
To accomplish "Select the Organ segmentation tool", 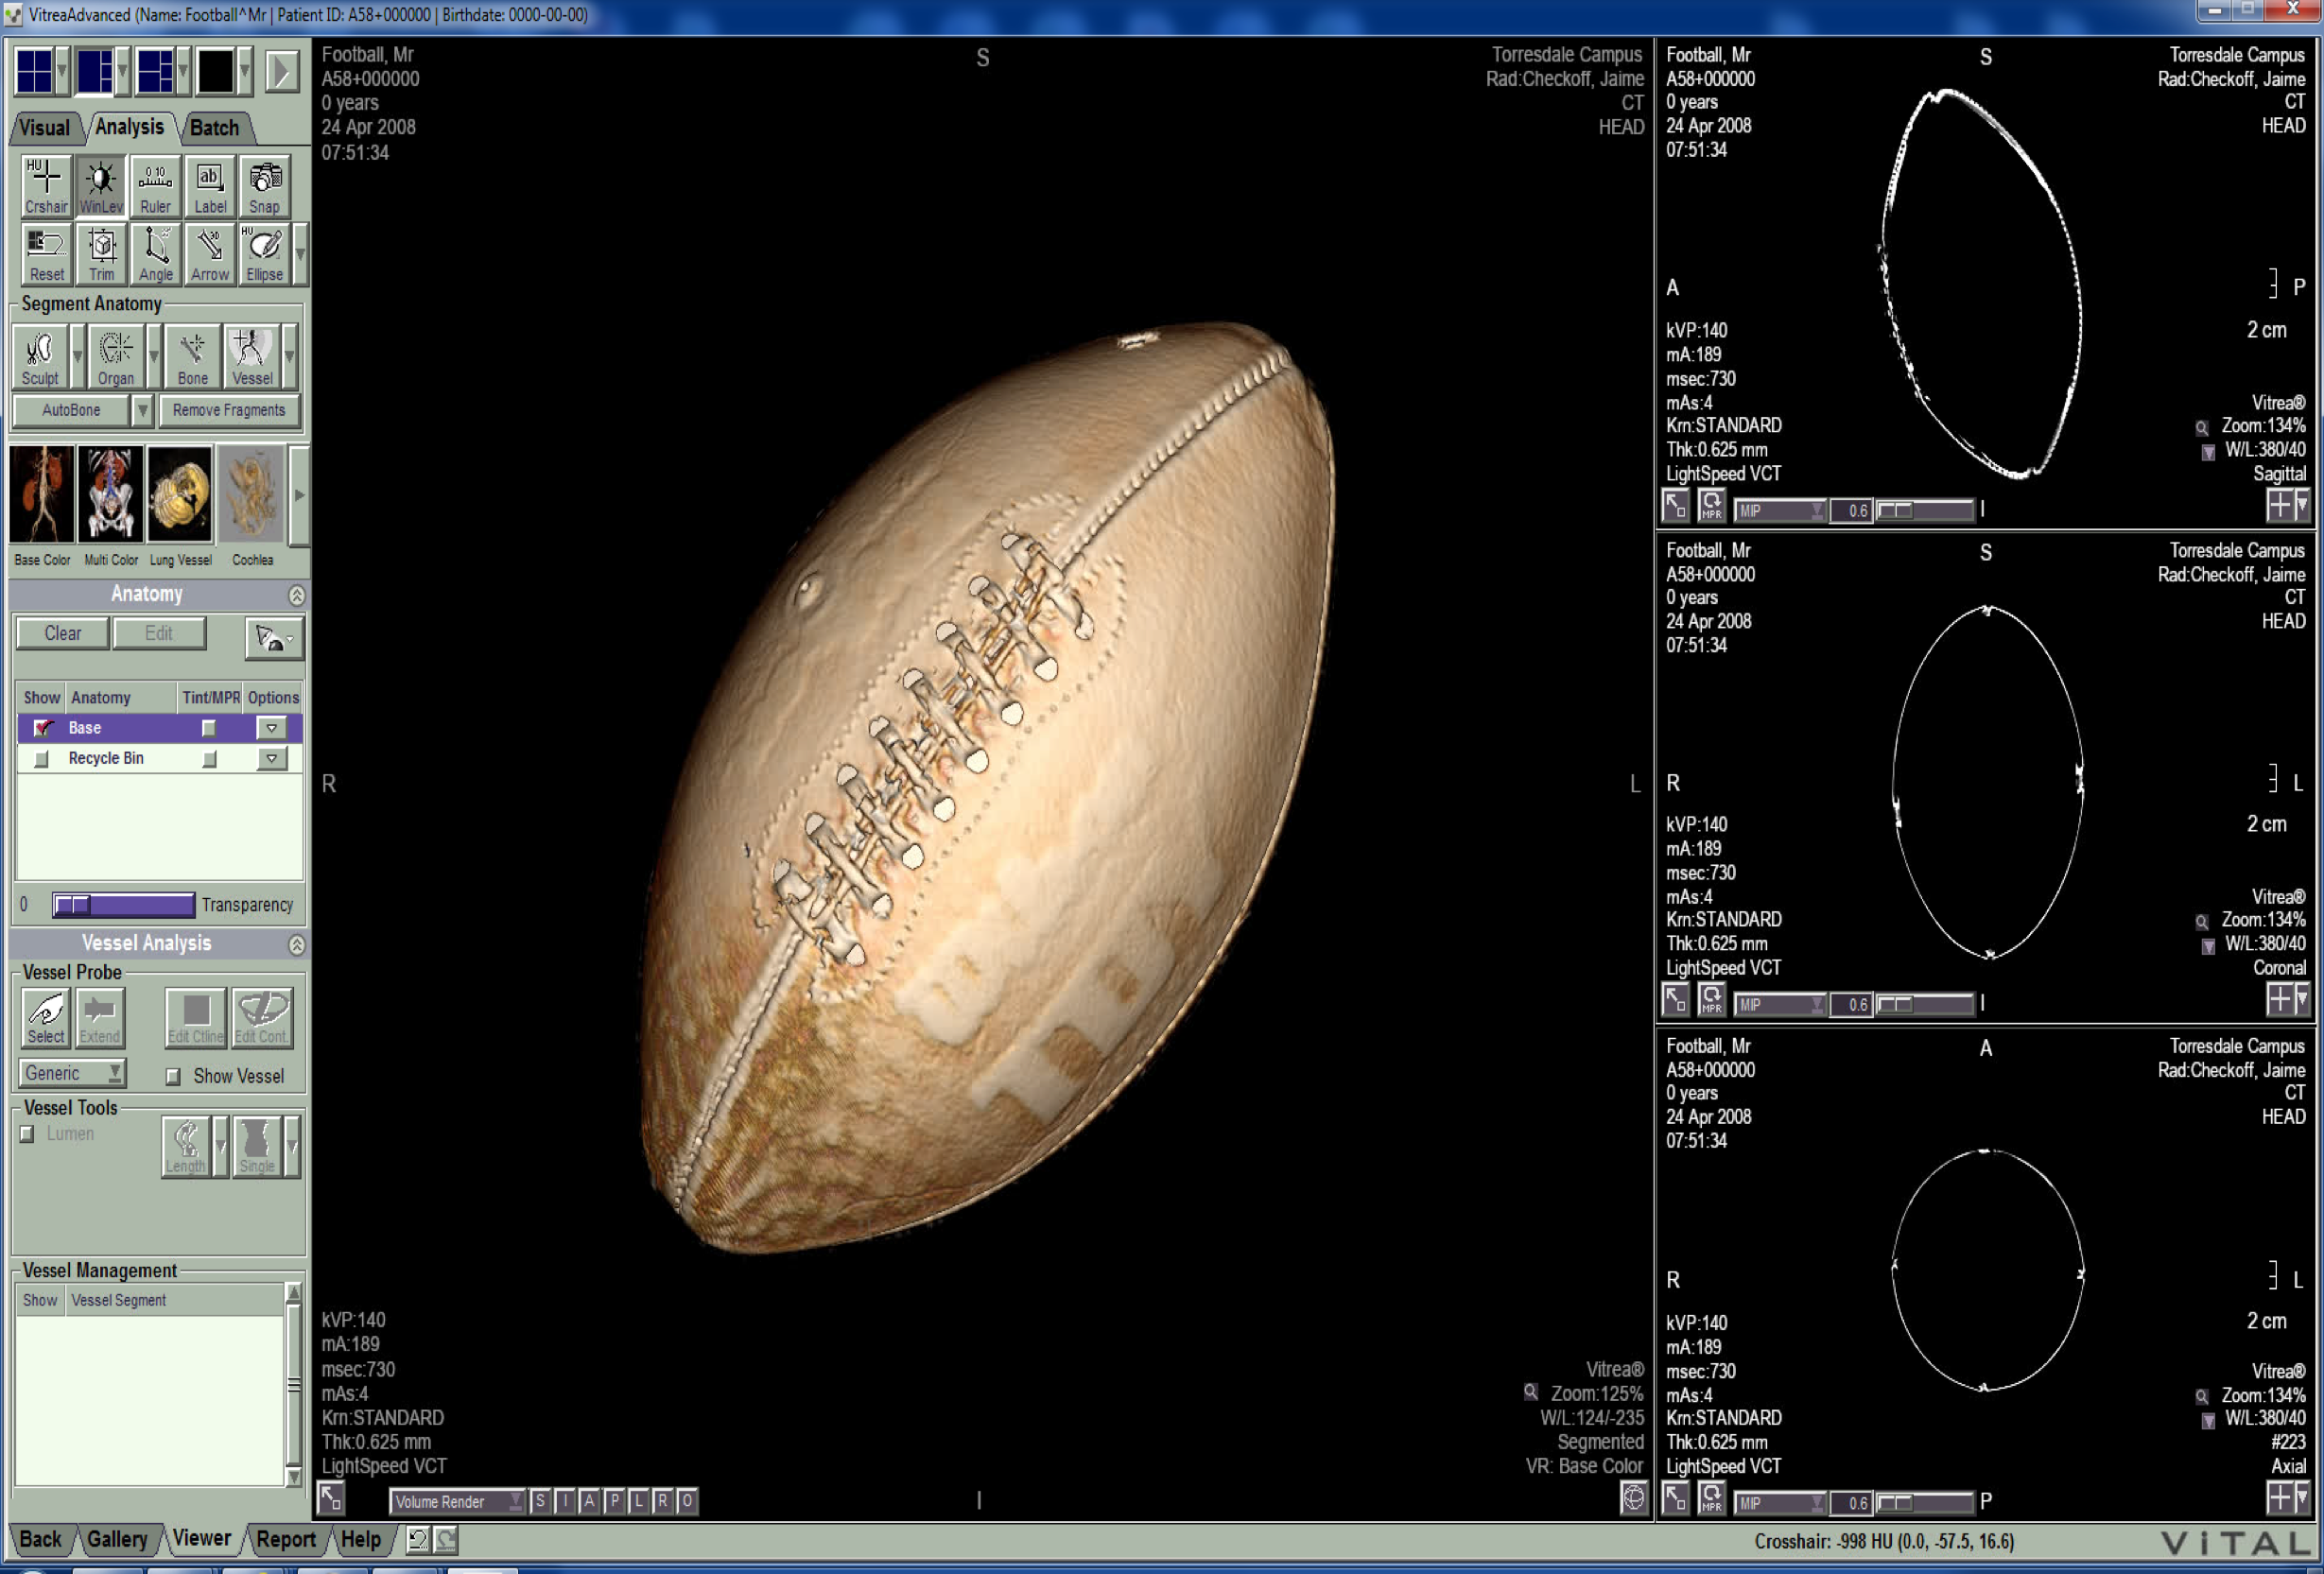I will 116,357.
